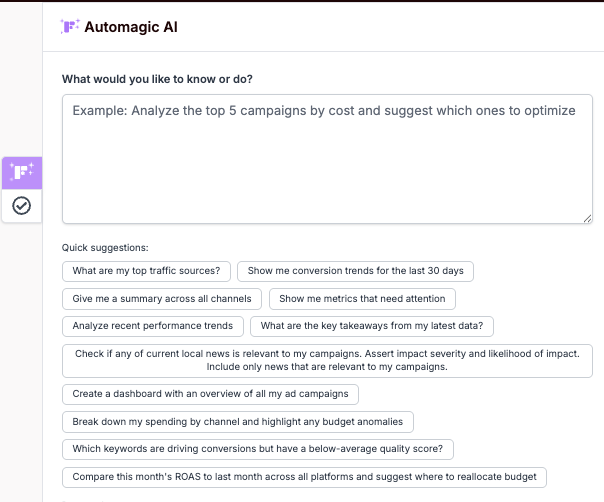
Task: Click the left sidebar strip above icons
Action: pos(21,79)
